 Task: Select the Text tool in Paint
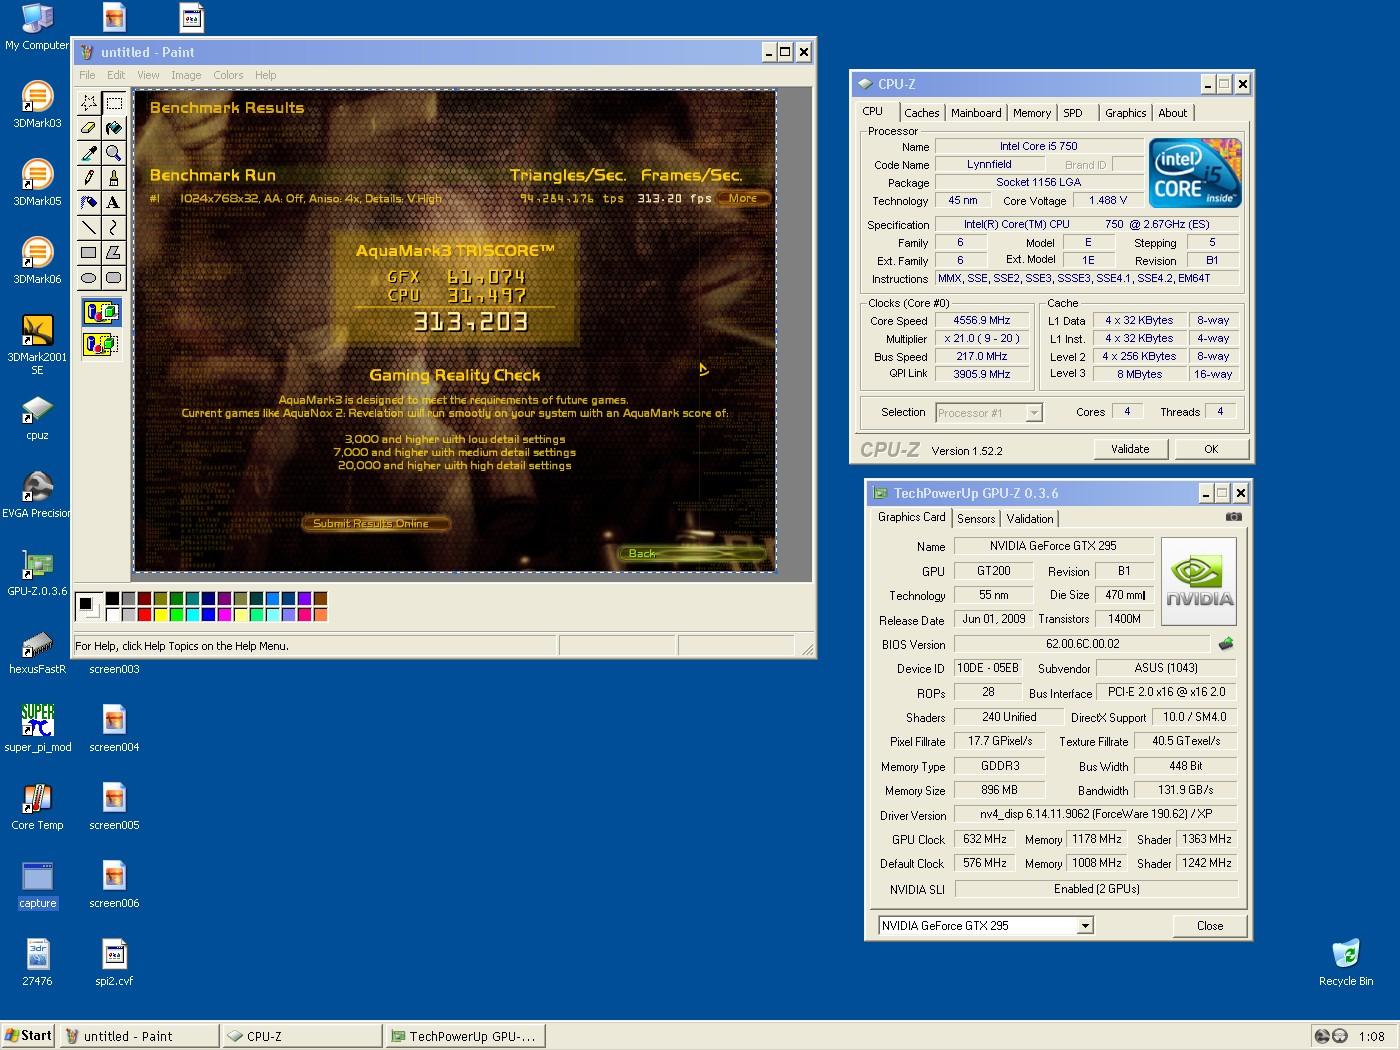[114, 203]
